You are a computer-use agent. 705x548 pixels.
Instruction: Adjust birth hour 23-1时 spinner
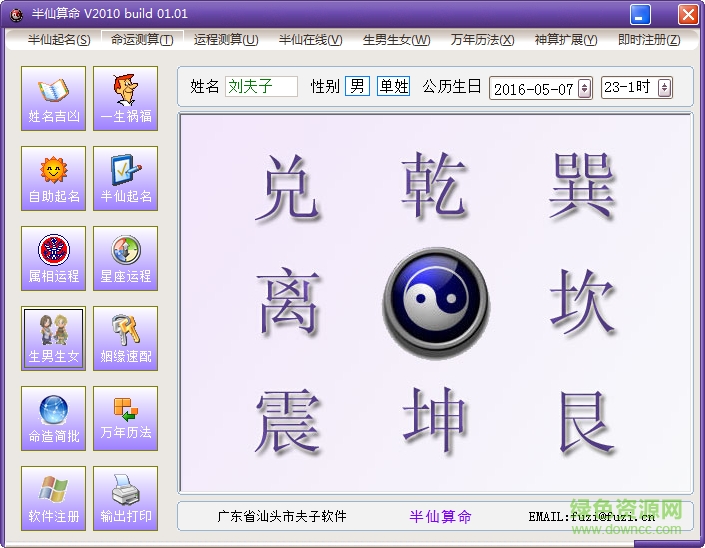click(x=664, y=87)
